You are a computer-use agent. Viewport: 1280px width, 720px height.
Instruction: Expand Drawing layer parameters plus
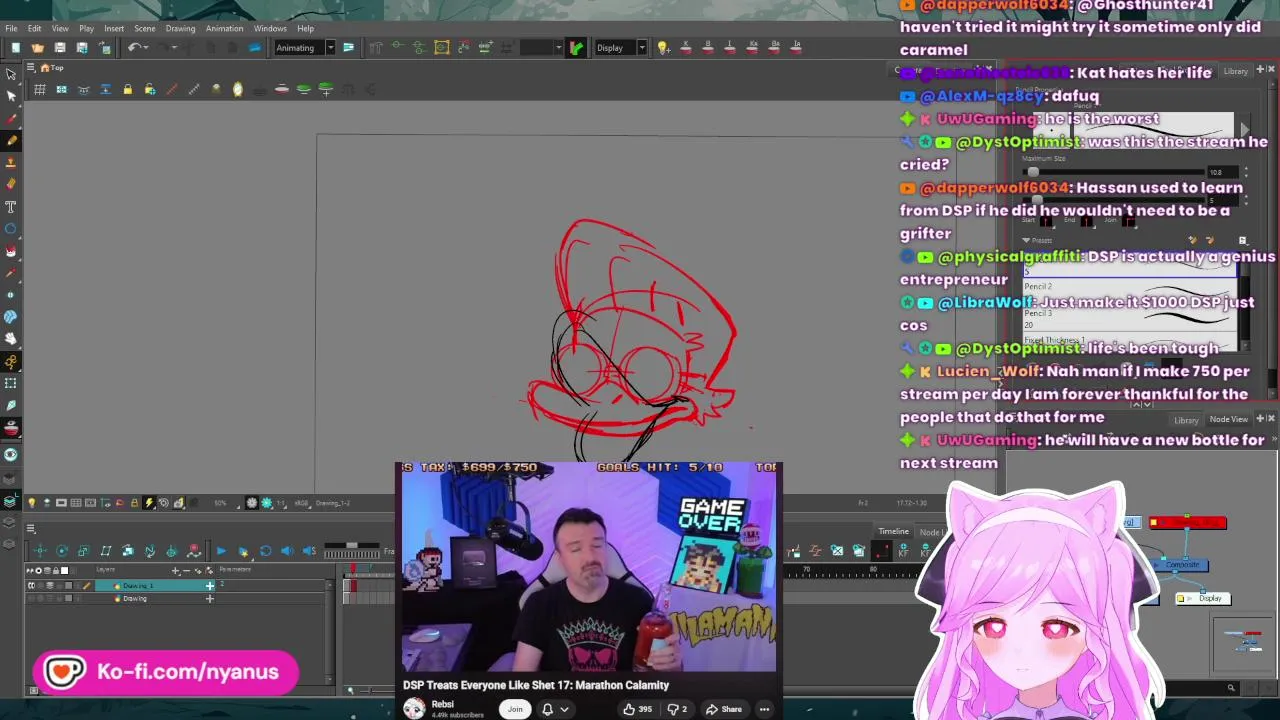pos(210,599)
